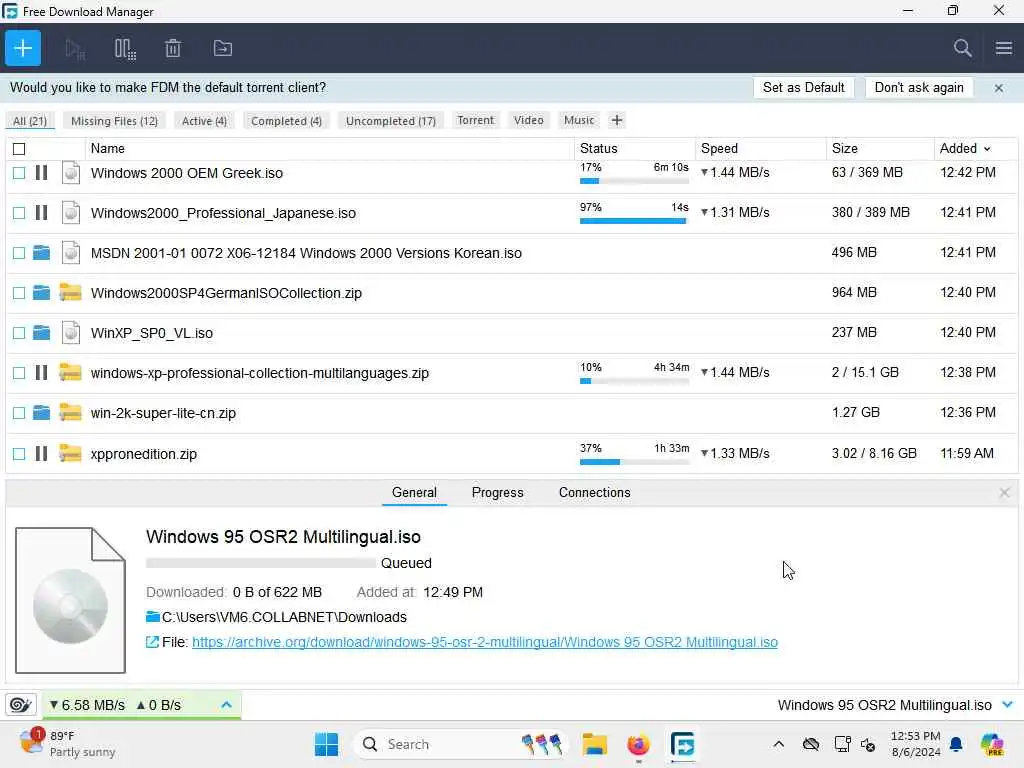Select the All (21) filter tab
1024x768 pixels.
pos(30,121)
